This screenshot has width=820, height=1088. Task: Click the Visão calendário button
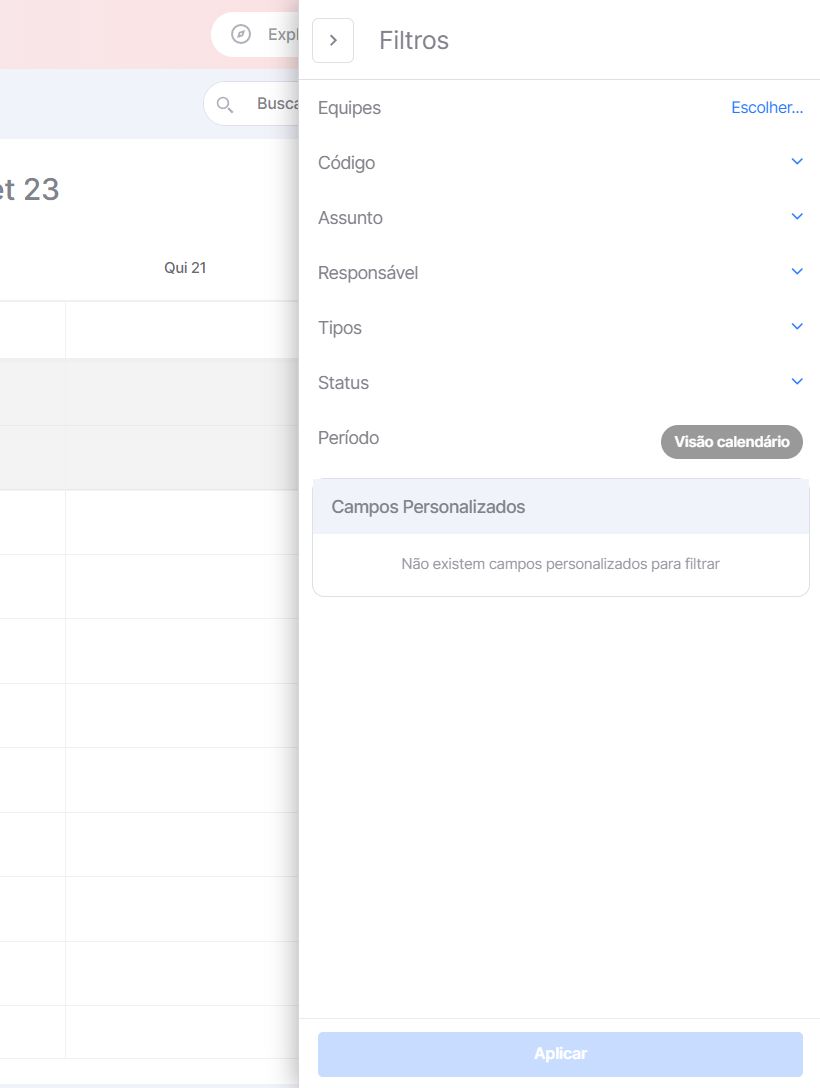[732, 442]
